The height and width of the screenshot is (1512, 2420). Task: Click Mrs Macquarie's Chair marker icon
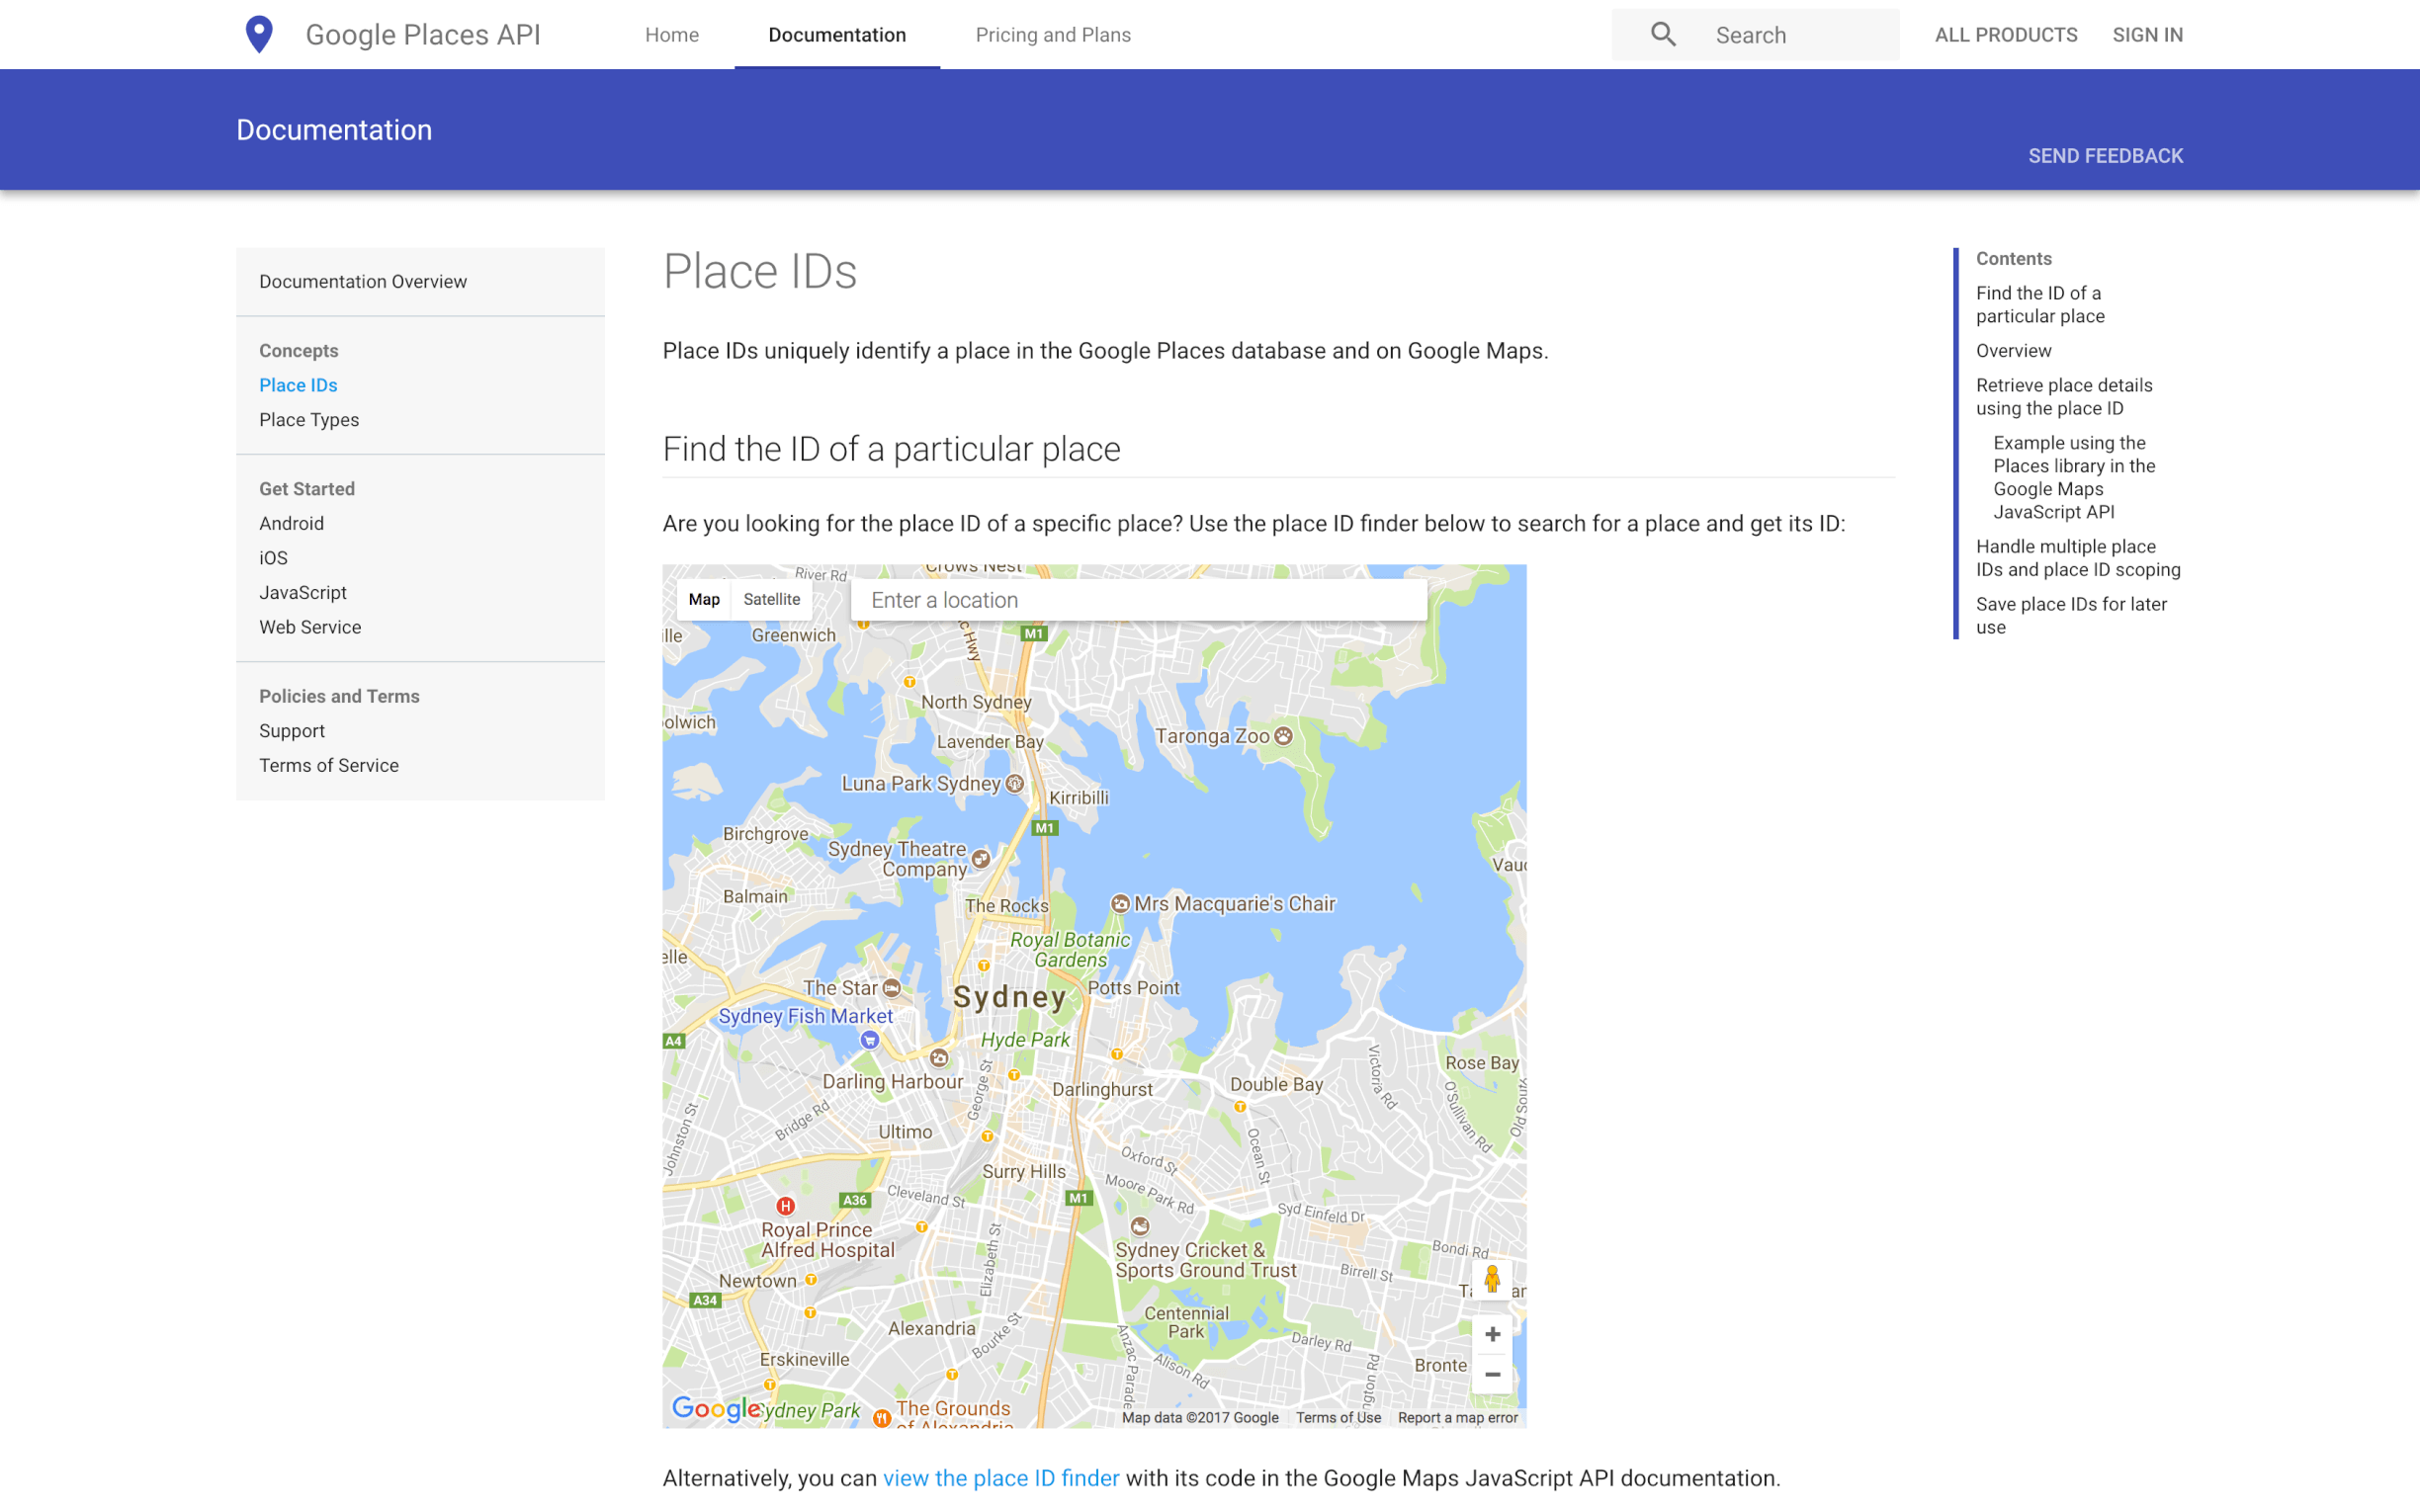[x=1120, y=904]
